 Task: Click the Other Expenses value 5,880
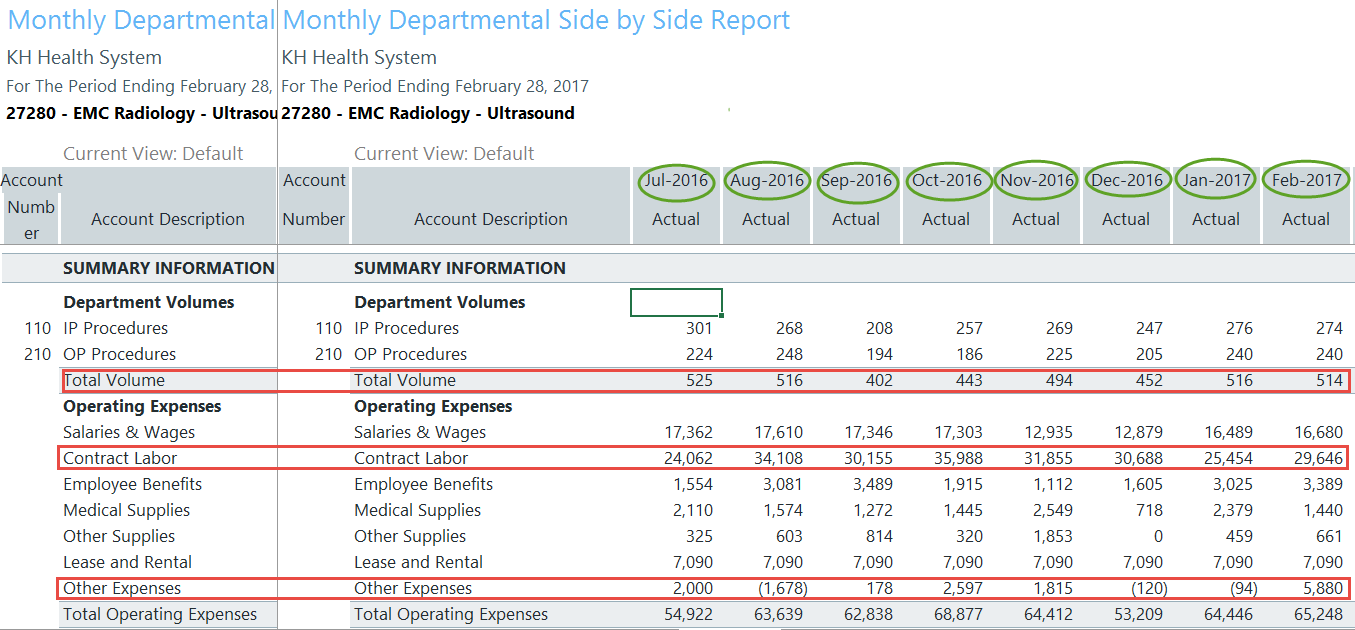pos(1320,589)
